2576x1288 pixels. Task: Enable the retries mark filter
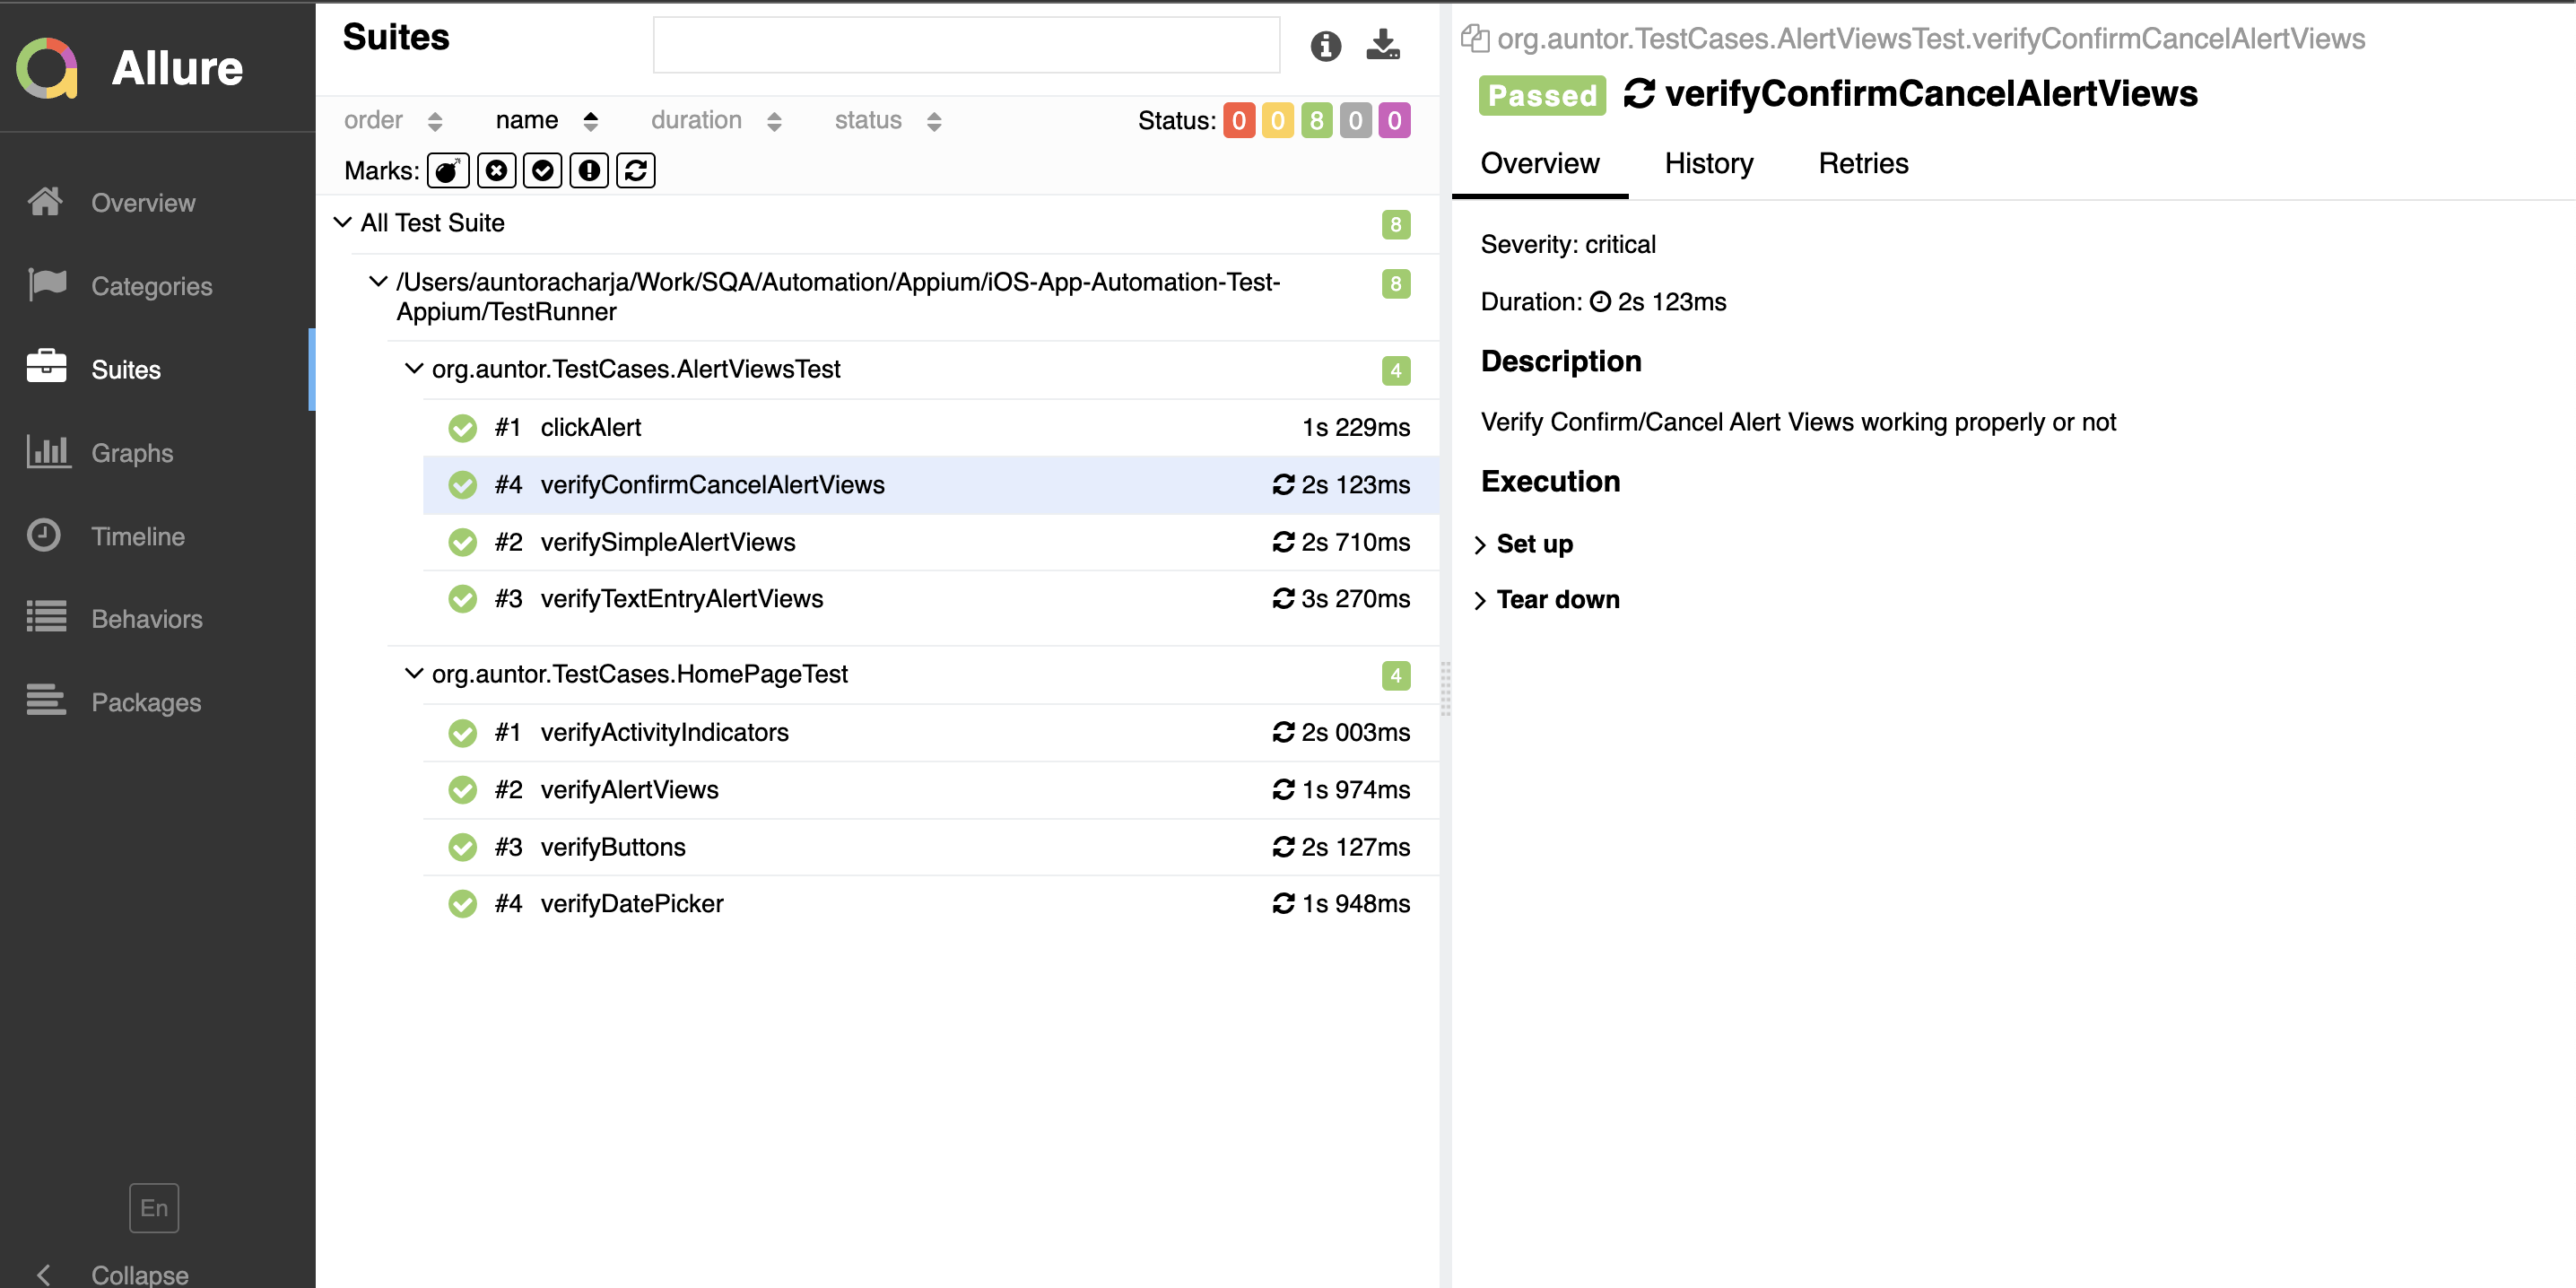[x=635, y=170]
